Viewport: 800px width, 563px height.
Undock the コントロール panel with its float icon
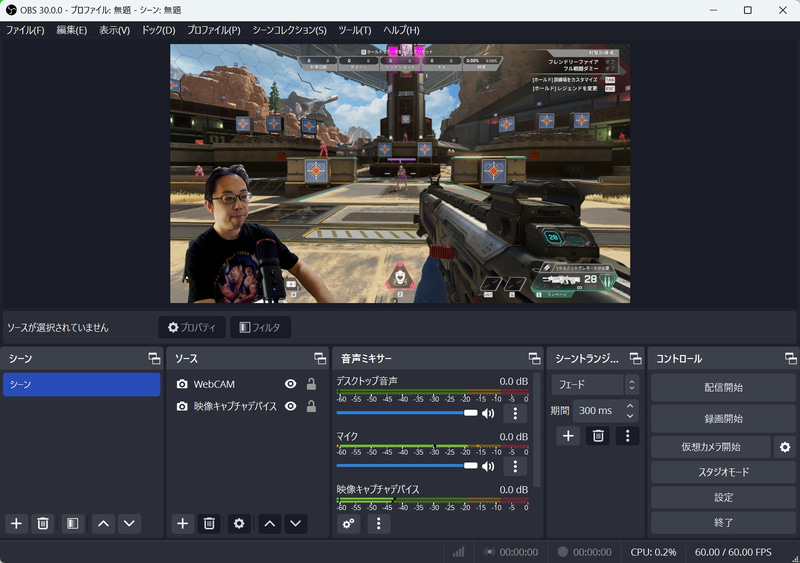pos(790,358)
